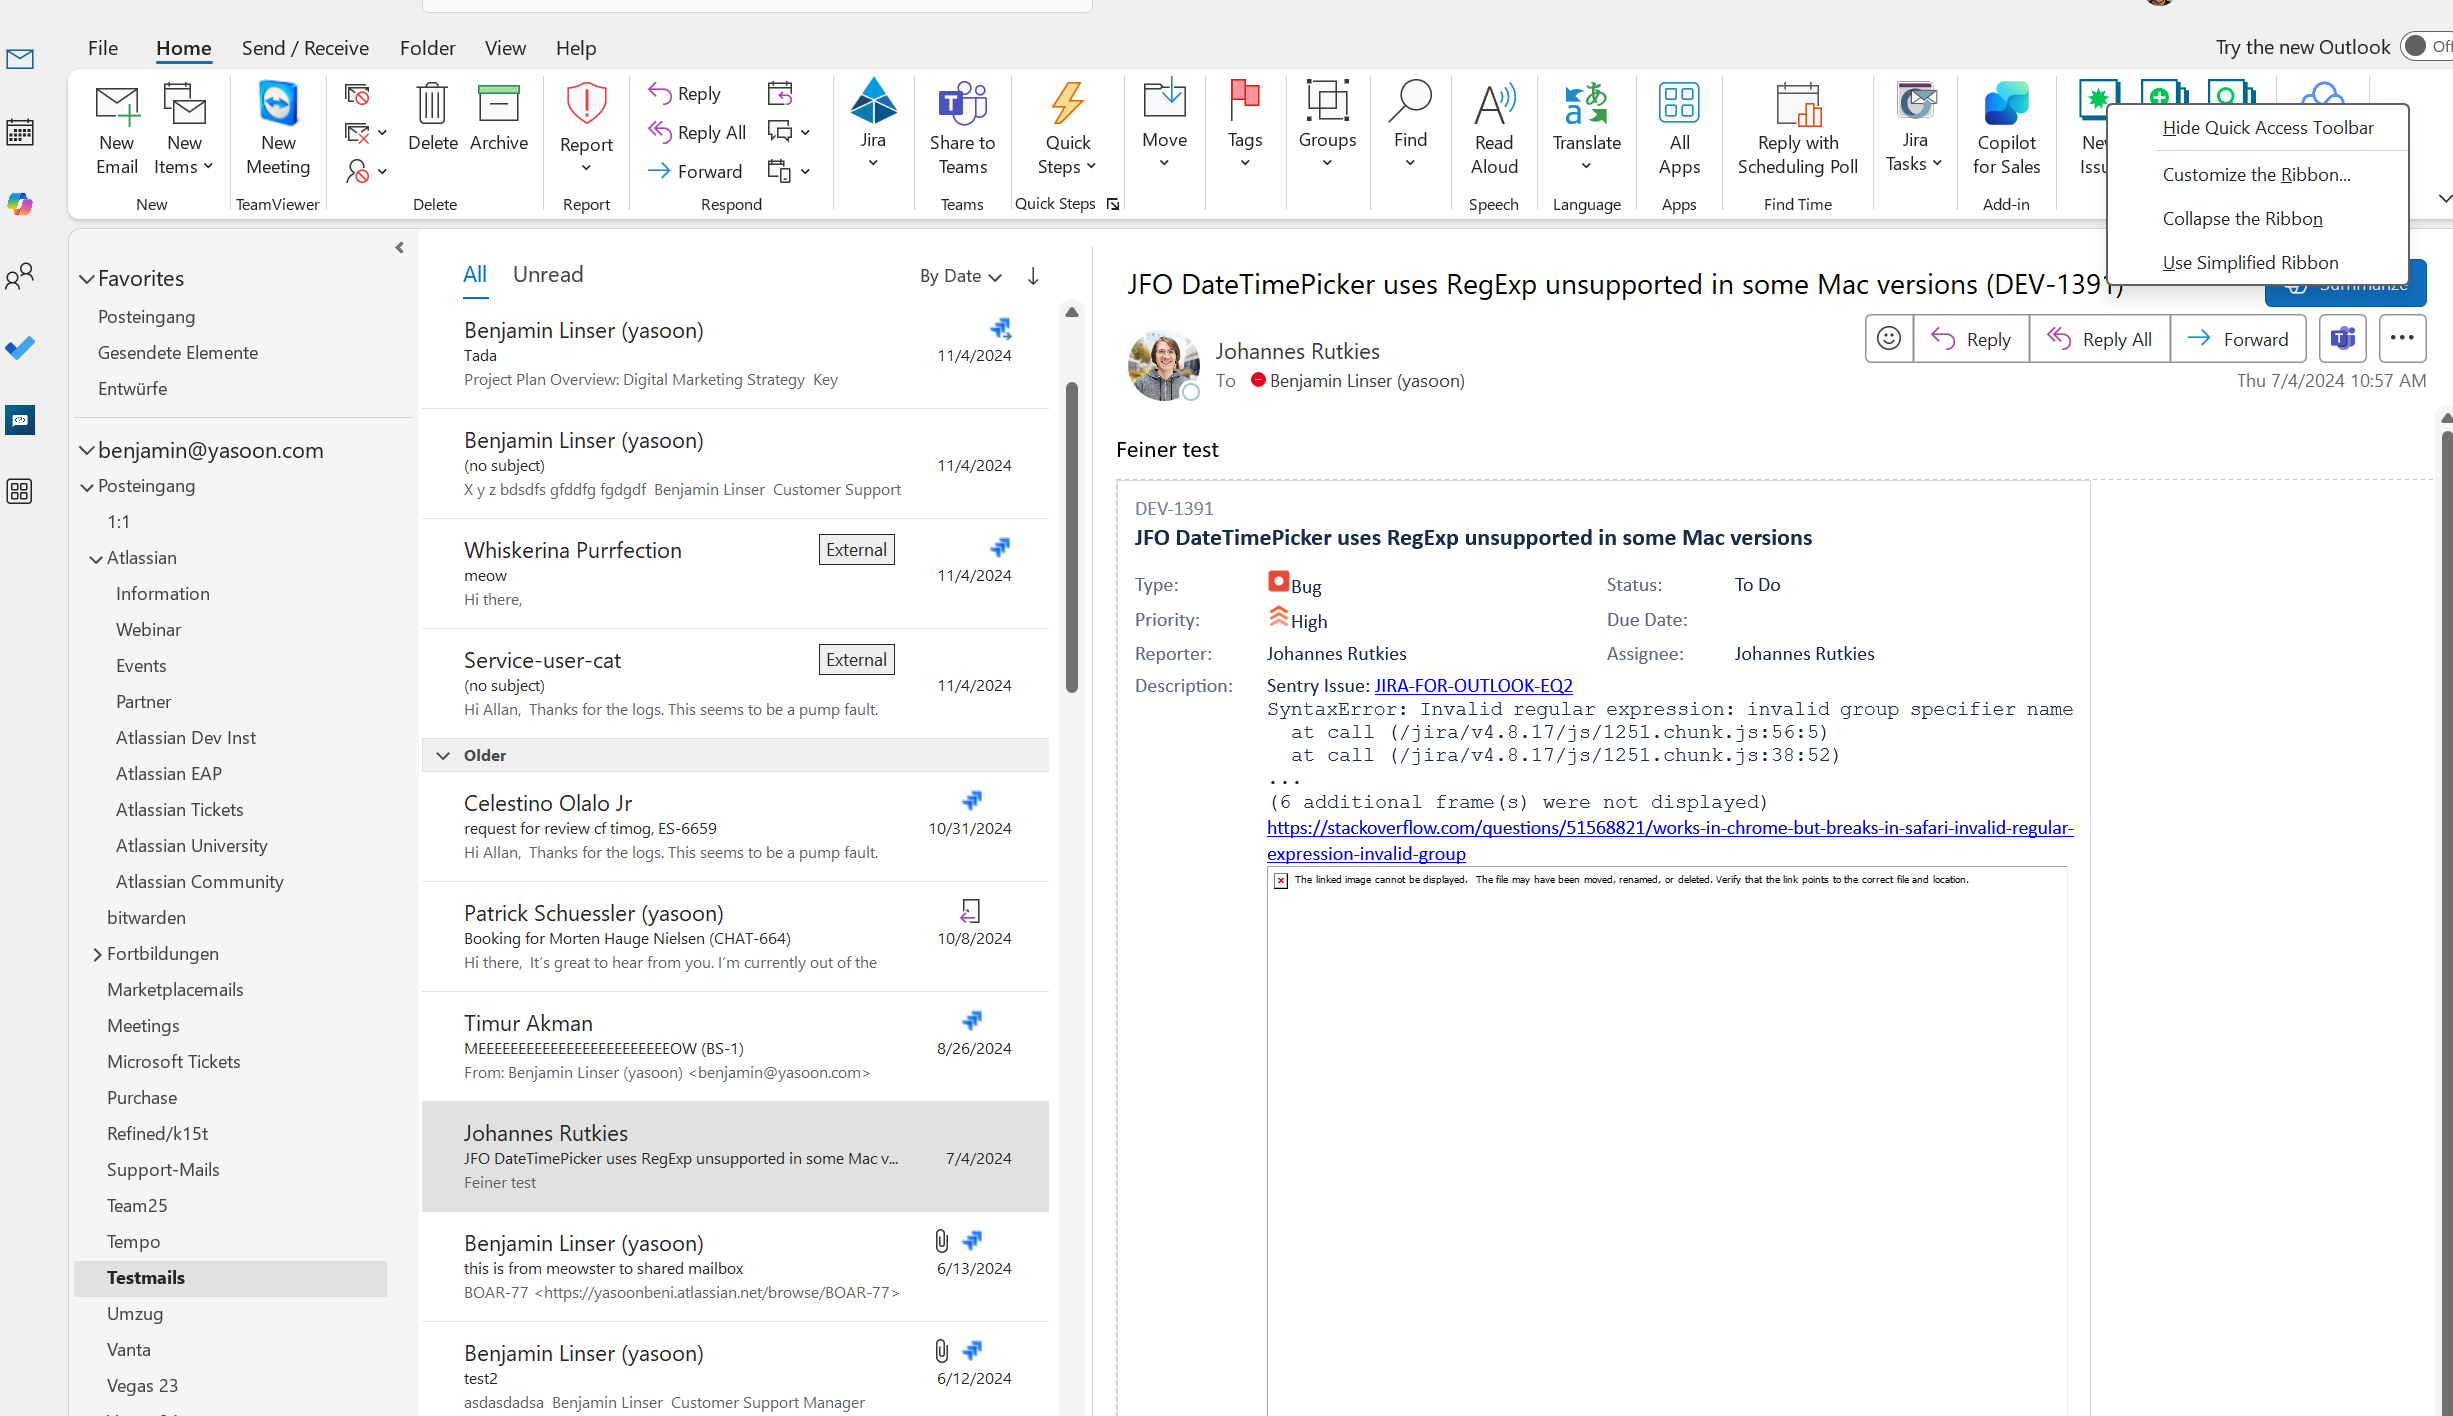Screen dimensions: 2453x1416
Task: Expand the Fortbildungen folder
Action: pos(97,954)
